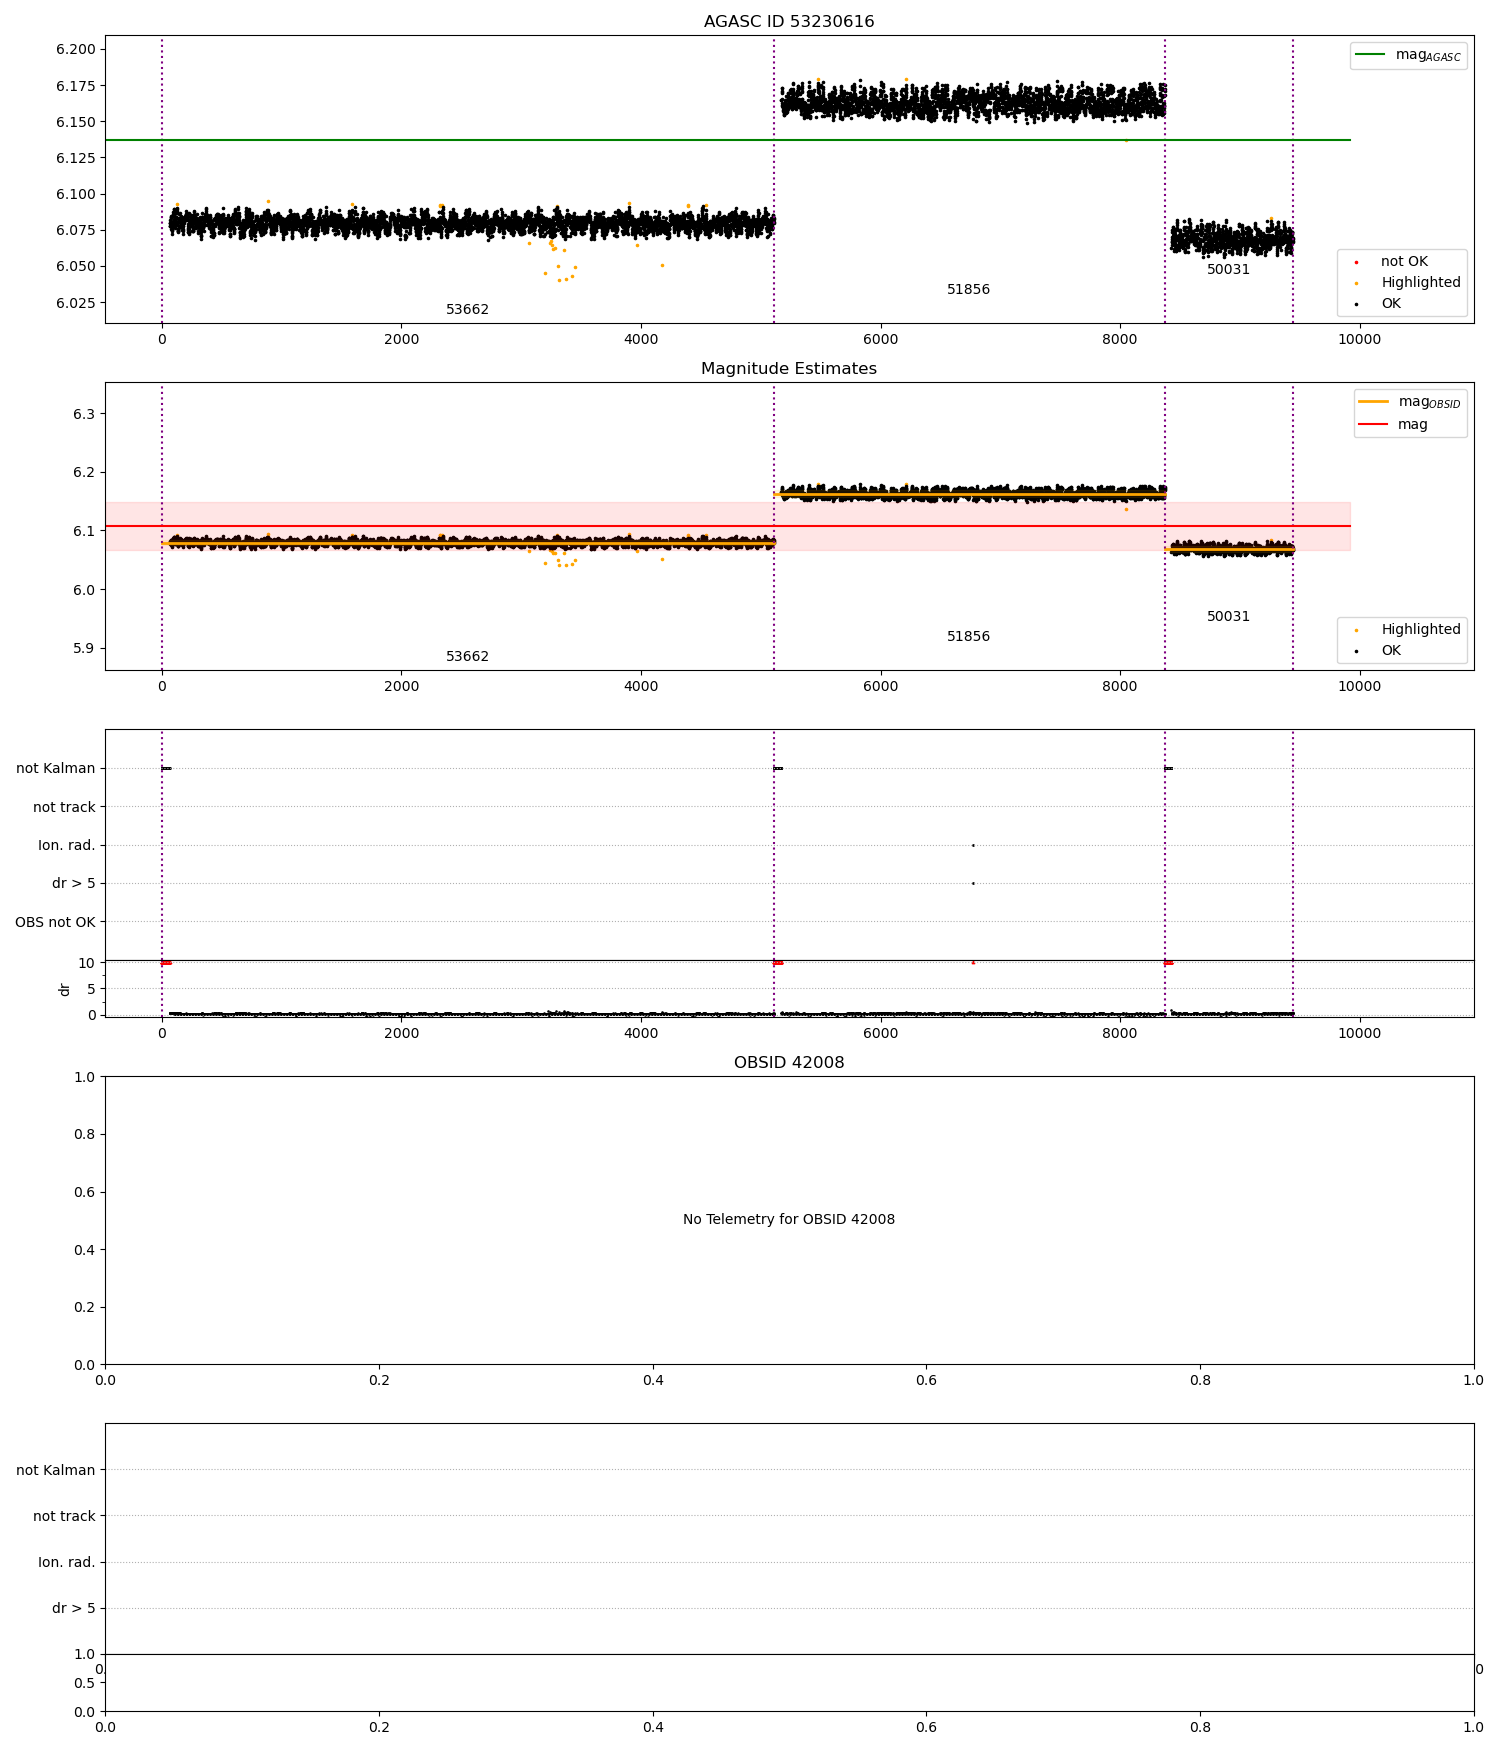The image size is (1500, 1750).
Task: Click the "53662" label in the AGASC ID plot
Action: [467, 310]
